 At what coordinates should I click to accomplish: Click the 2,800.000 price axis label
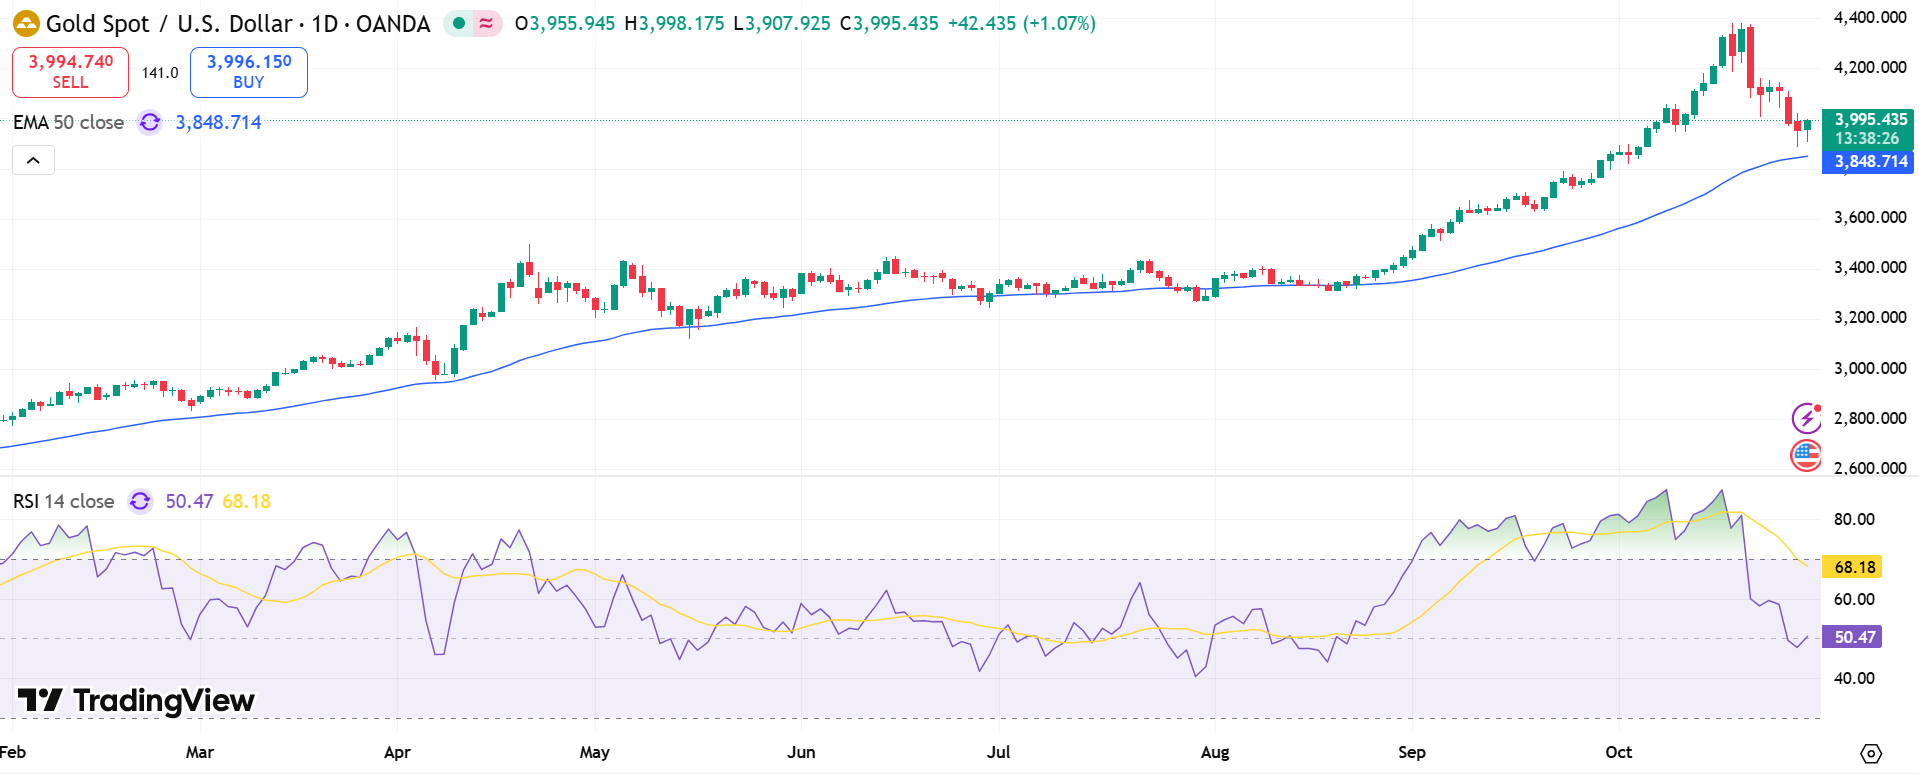[x=1870, y=418]
